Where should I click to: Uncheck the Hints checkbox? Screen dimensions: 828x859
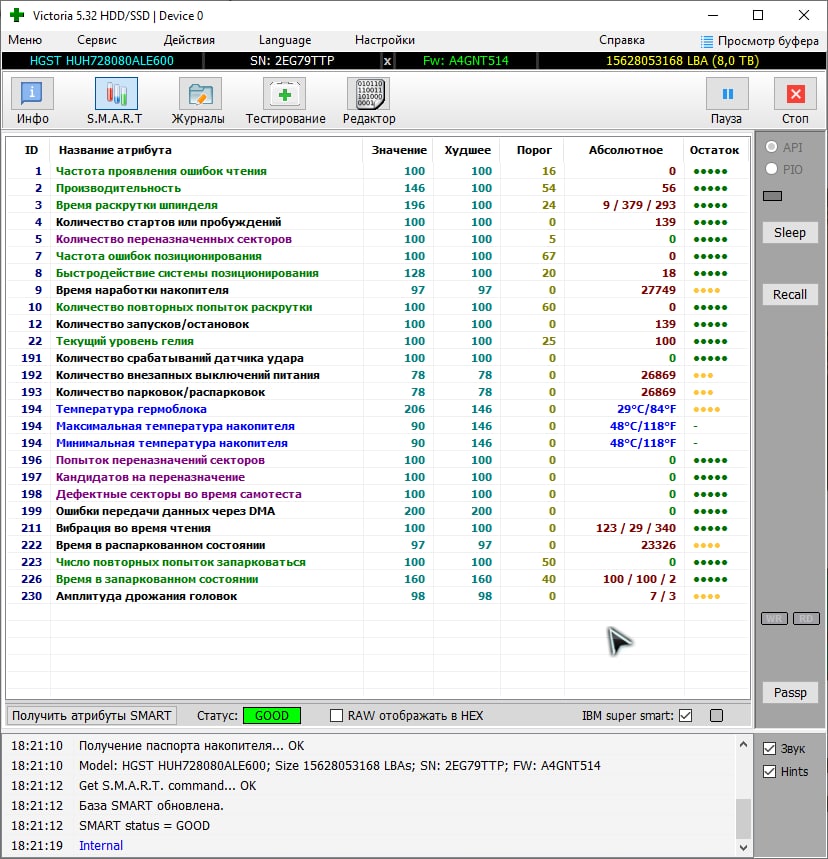coord(769,772)
